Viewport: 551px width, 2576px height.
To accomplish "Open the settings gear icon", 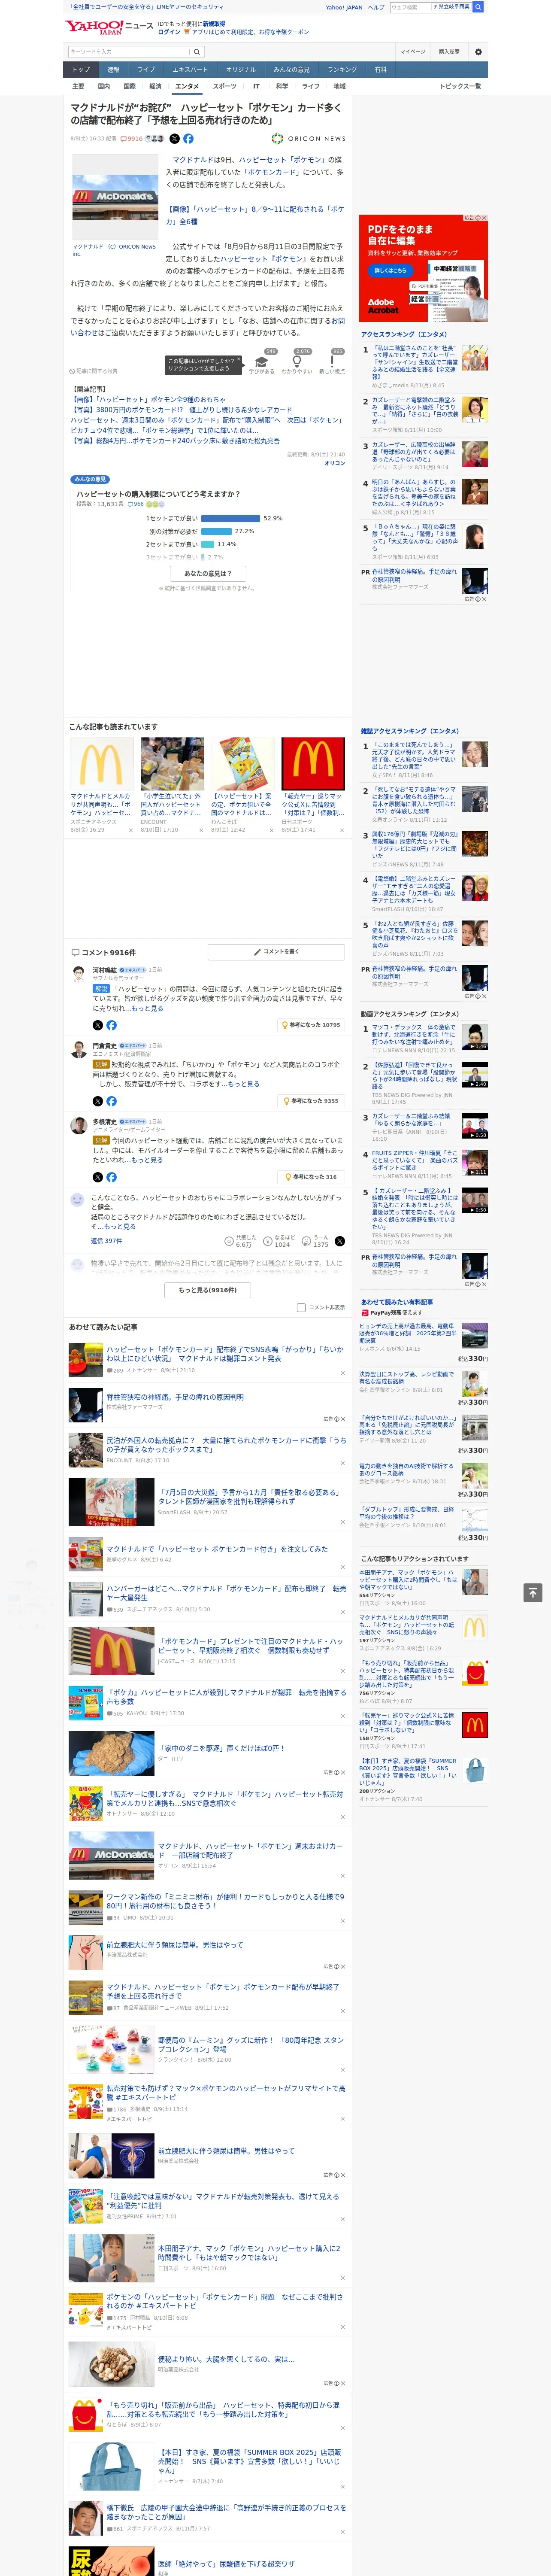I will (x=478, y=52).
